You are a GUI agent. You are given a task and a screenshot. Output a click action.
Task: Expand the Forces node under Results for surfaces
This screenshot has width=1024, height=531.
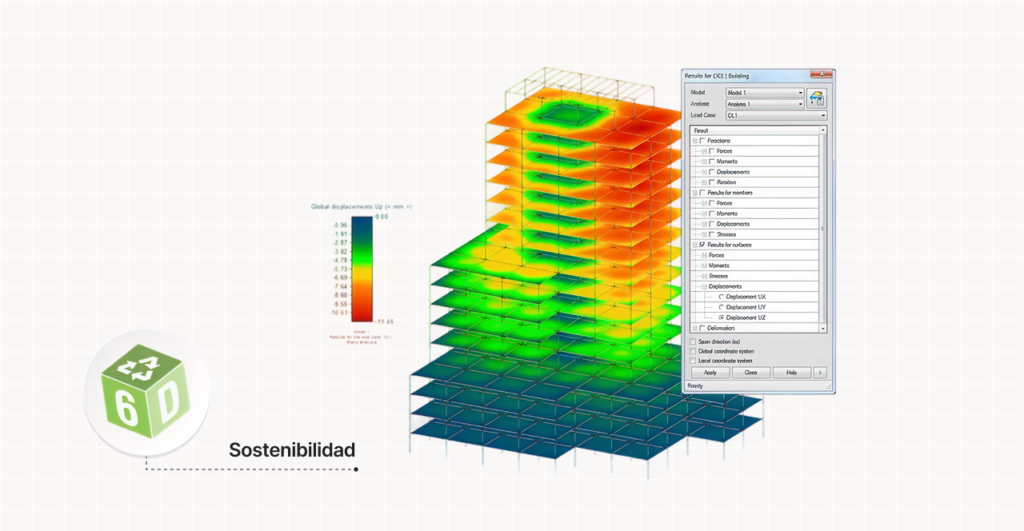pyautogui.click(x=704, y=255)
